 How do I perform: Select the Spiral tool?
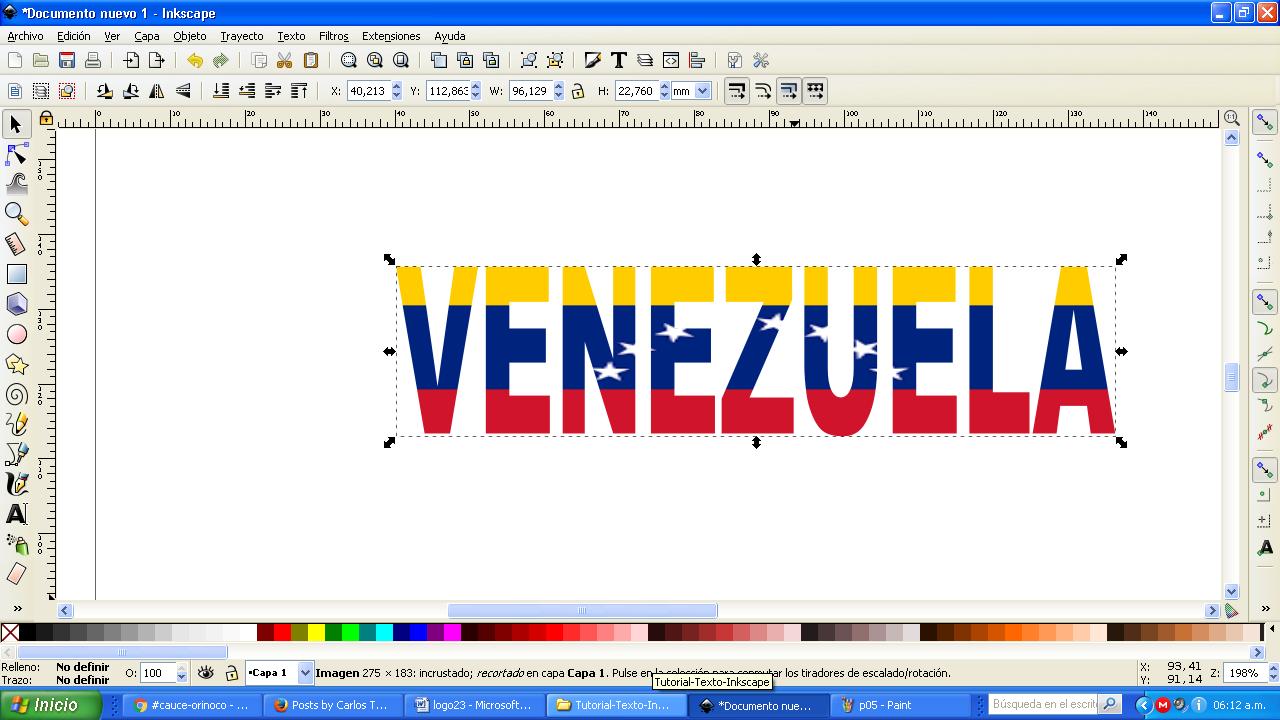[16, 394]
